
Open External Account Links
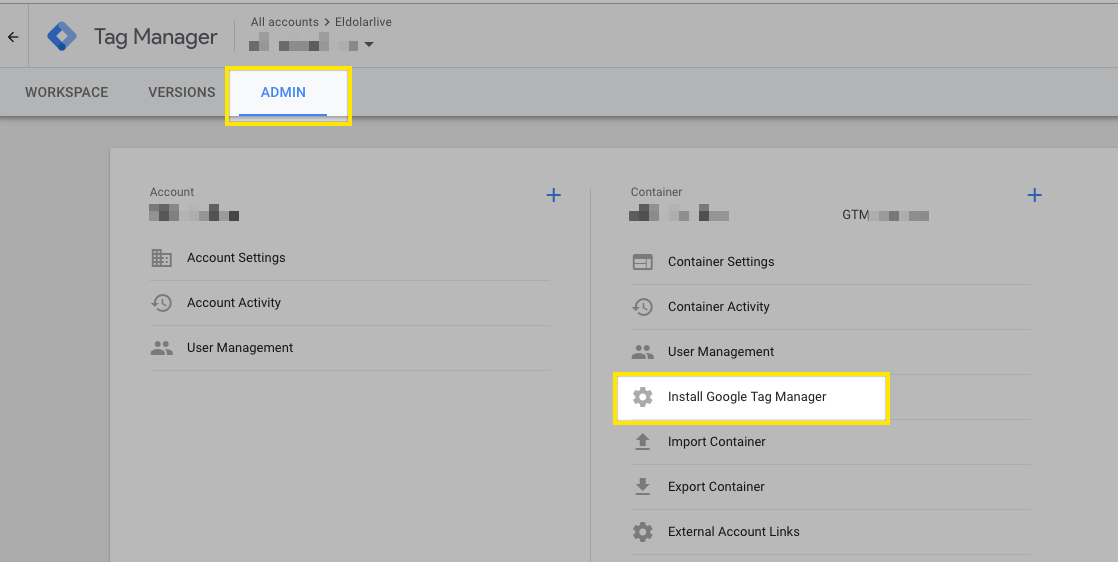click(831, 532)
